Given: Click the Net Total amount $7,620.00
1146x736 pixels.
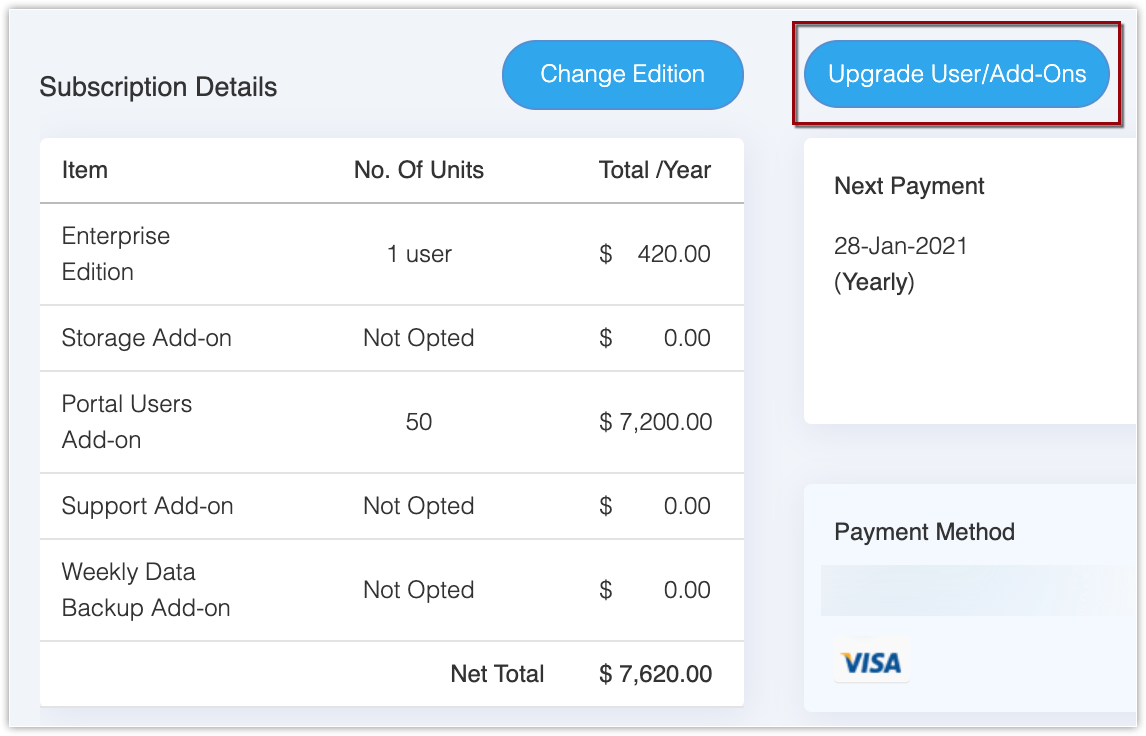Looking at the screenshot, I should [656, 674].
